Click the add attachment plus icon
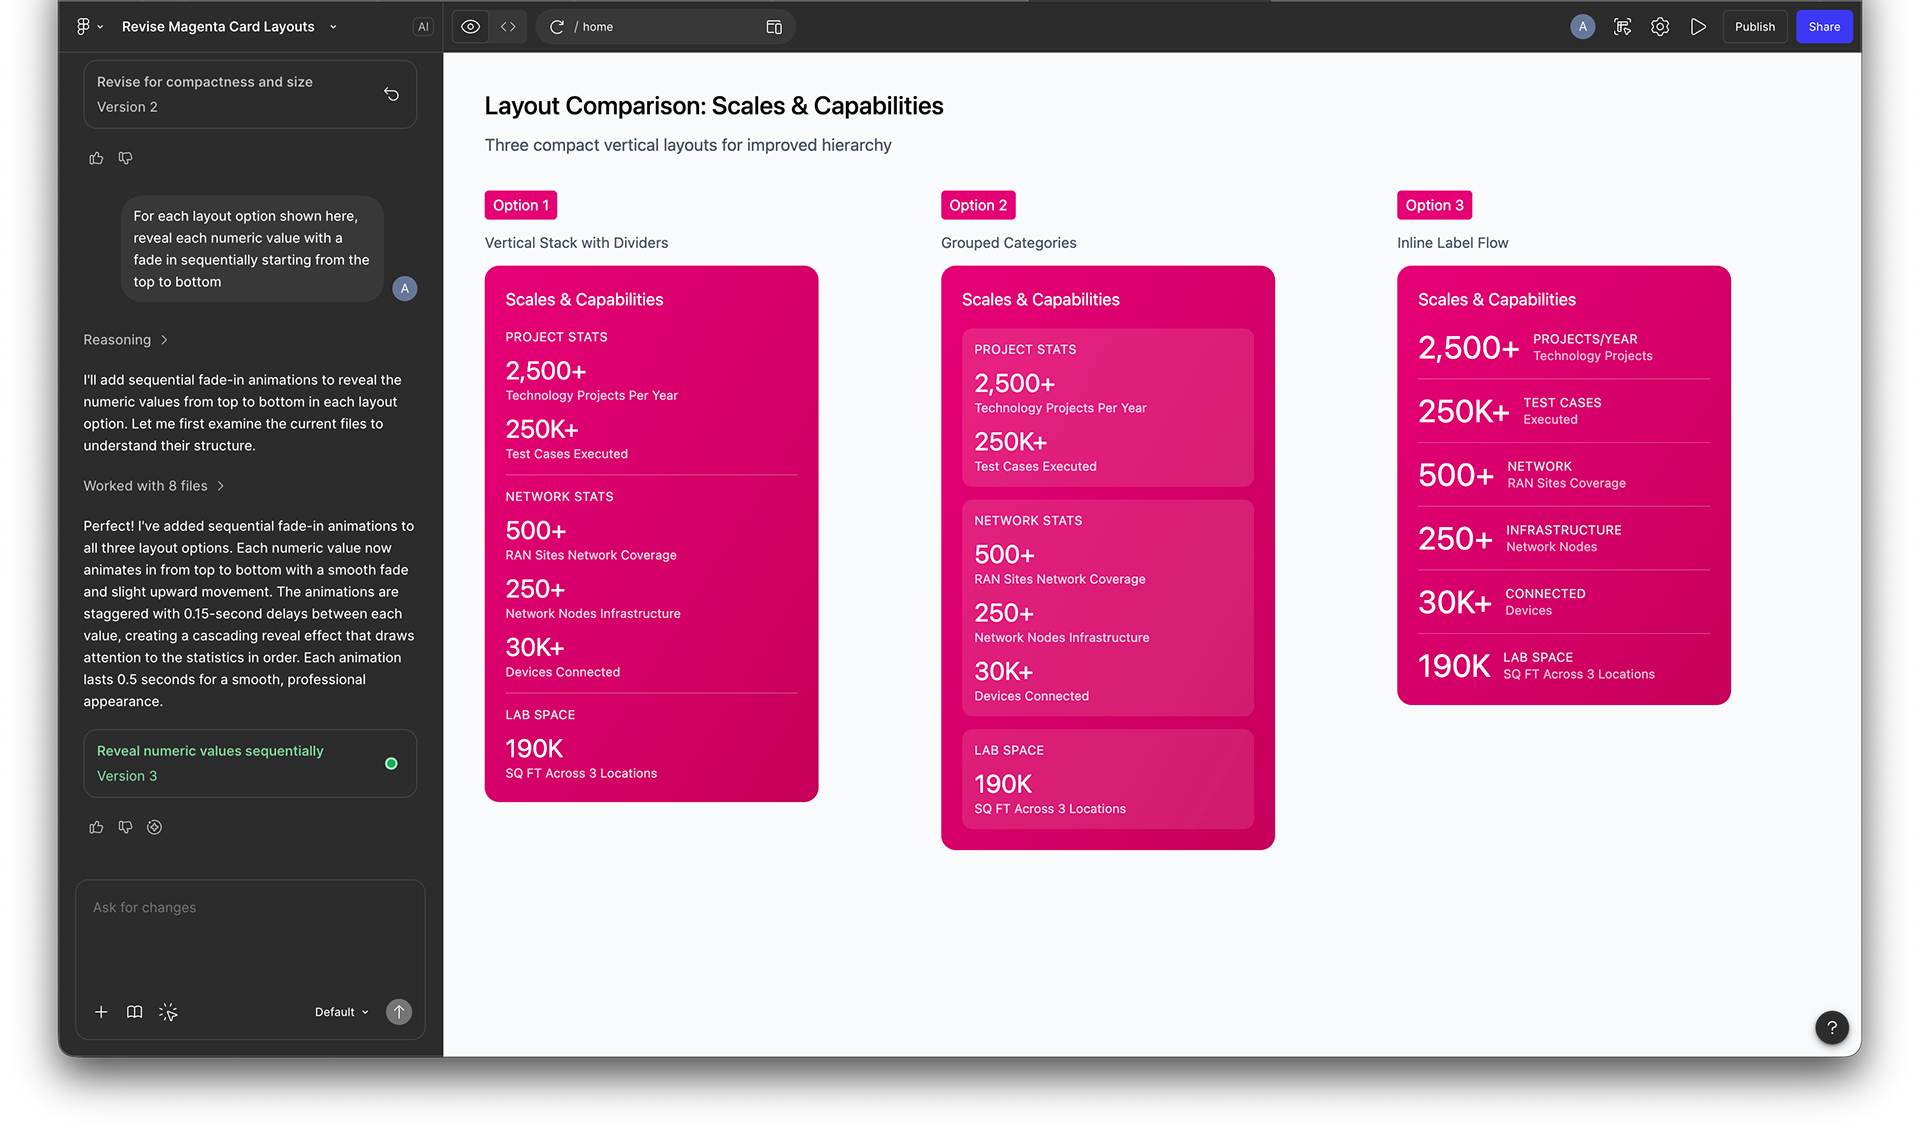The height and width of the screenshot is (1134, 1920). [101, 1012]
